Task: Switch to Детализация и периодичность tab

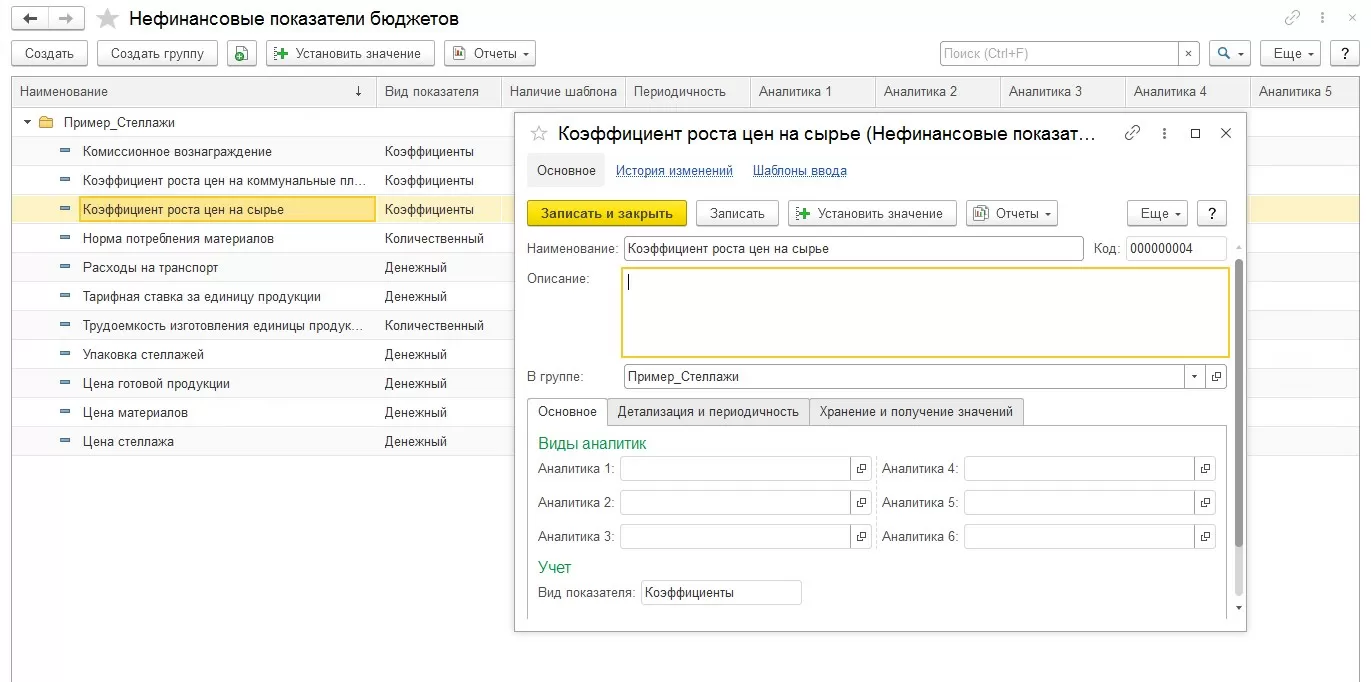Action: pos(707,411)
